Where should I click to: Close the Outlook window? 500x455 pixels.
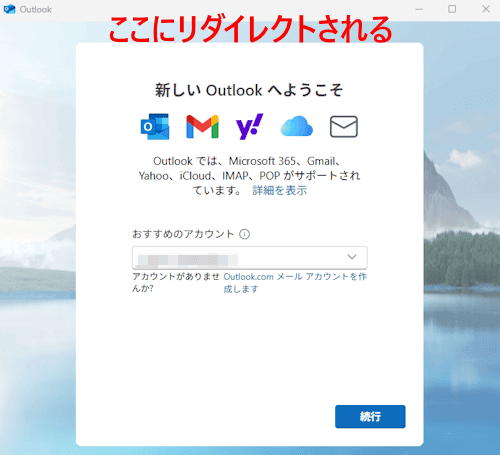pyautogui.click(x=486, y=9)
